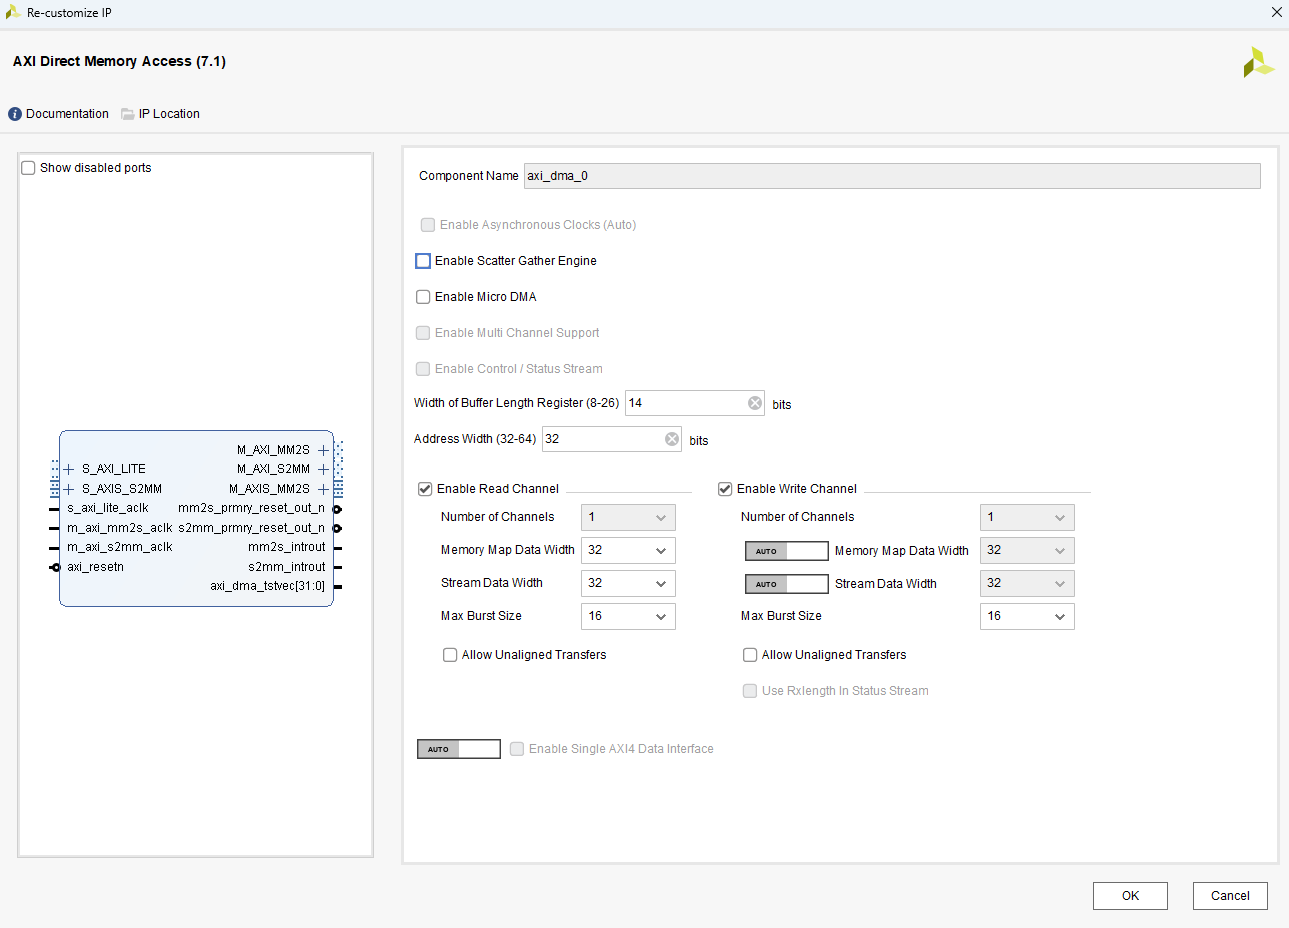Image resolution: width=1289 pixels, height=928 pixels.
Task: Click the Xilinx logo in the header
Action: click(x=1258, y=62)
